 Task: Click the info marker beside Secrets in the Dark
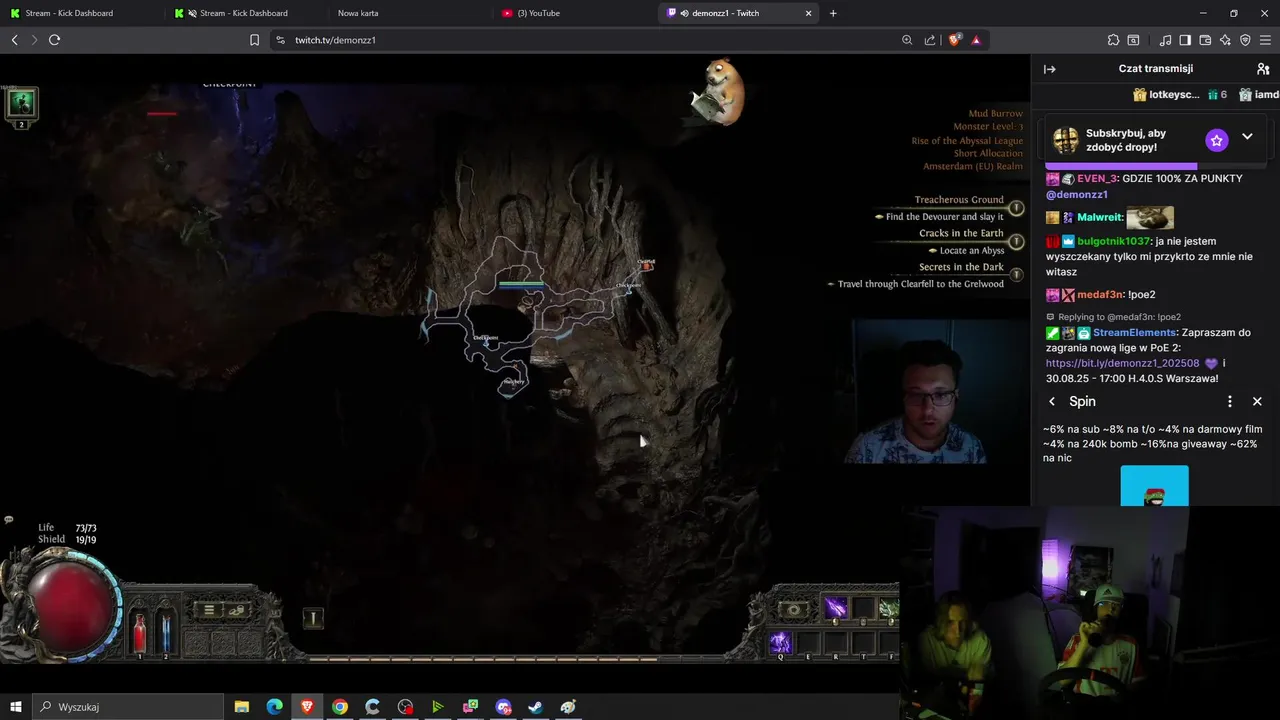point(1016,274)
